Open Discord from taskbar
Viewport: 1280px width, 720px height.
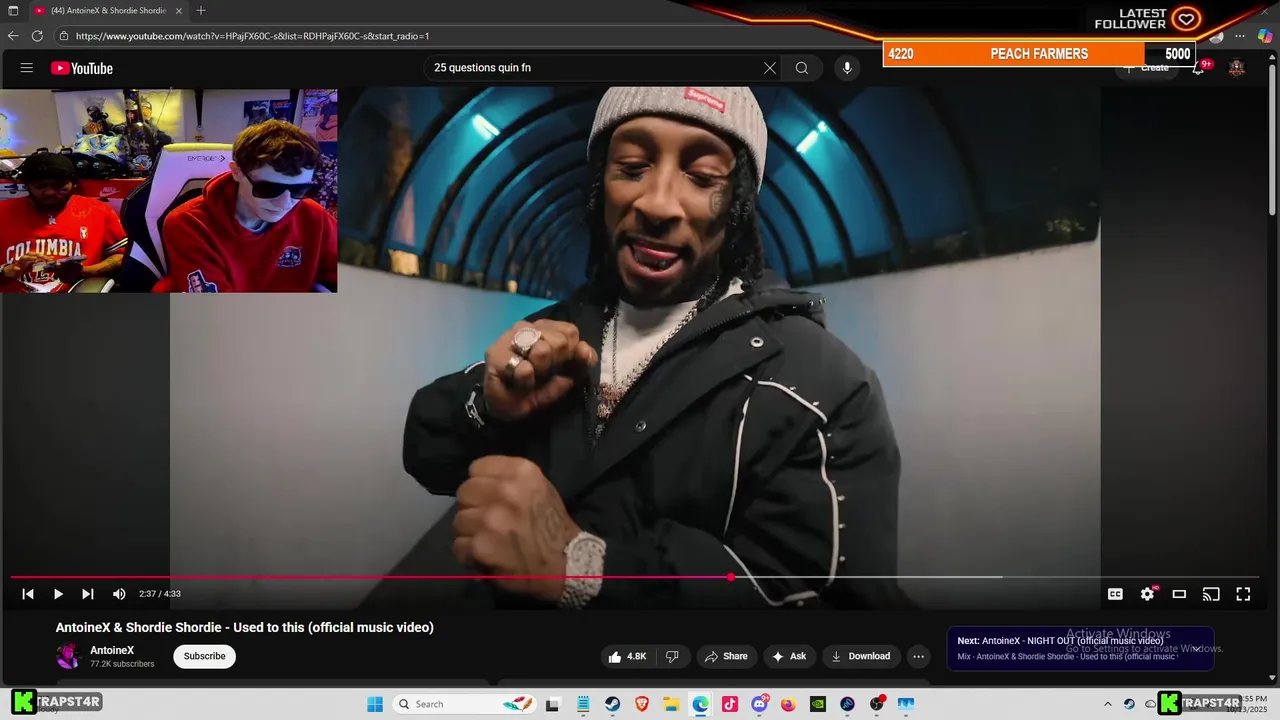(x=760, y=704)
